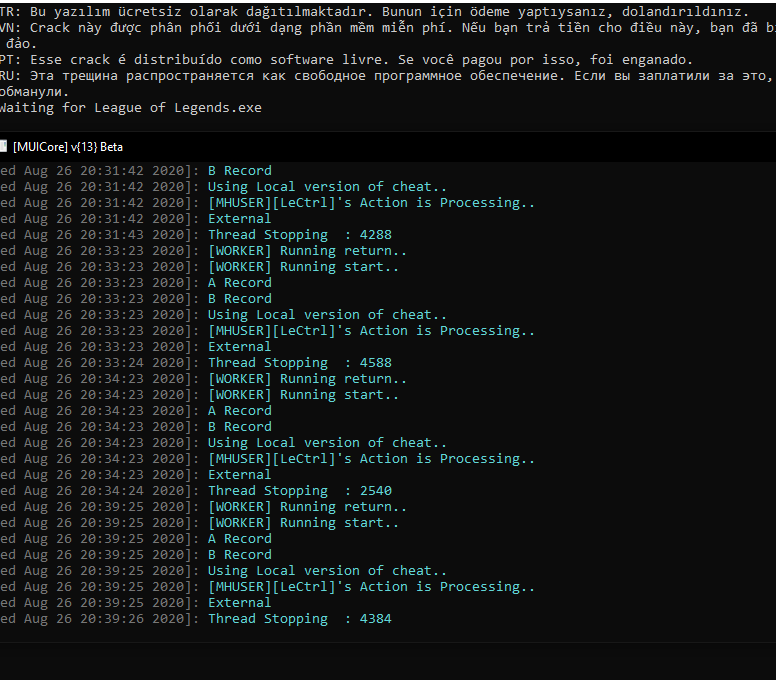Select "B Record" logged at 20:33:23
Viewport: 776px width, 680px height.
pos(240,299)
